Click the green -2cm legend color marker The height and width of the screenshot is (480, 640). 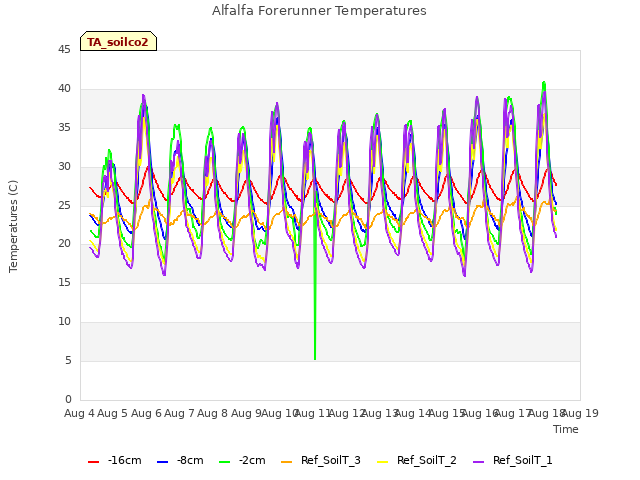[x=224, y=462]
